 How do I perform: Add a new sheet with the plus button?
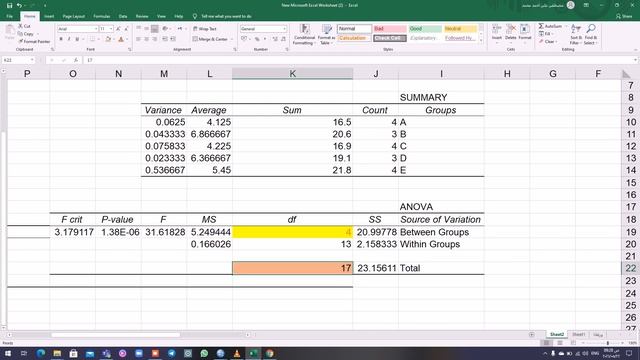[531, 334]
